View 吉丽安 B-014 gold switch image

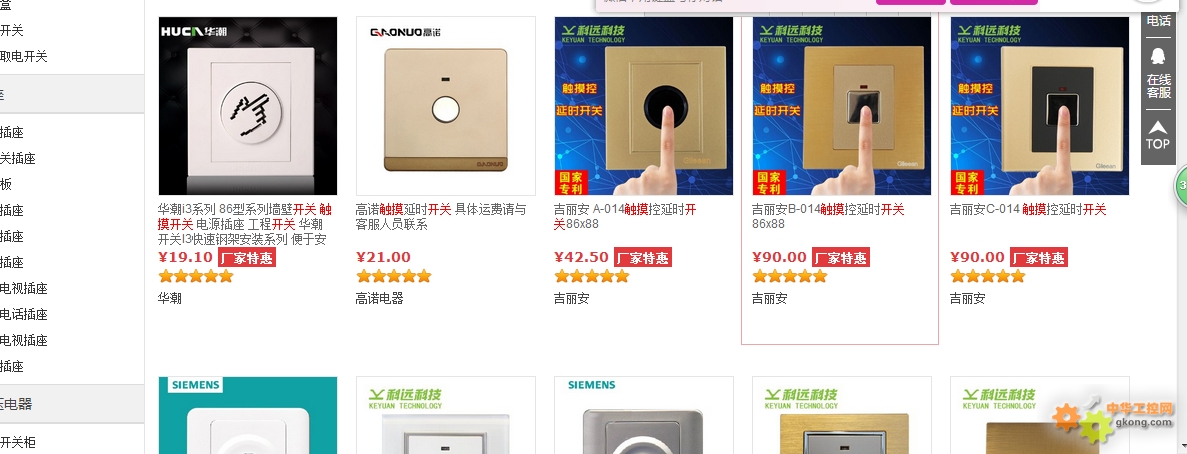pyautogui.click(x=842, y=106)
